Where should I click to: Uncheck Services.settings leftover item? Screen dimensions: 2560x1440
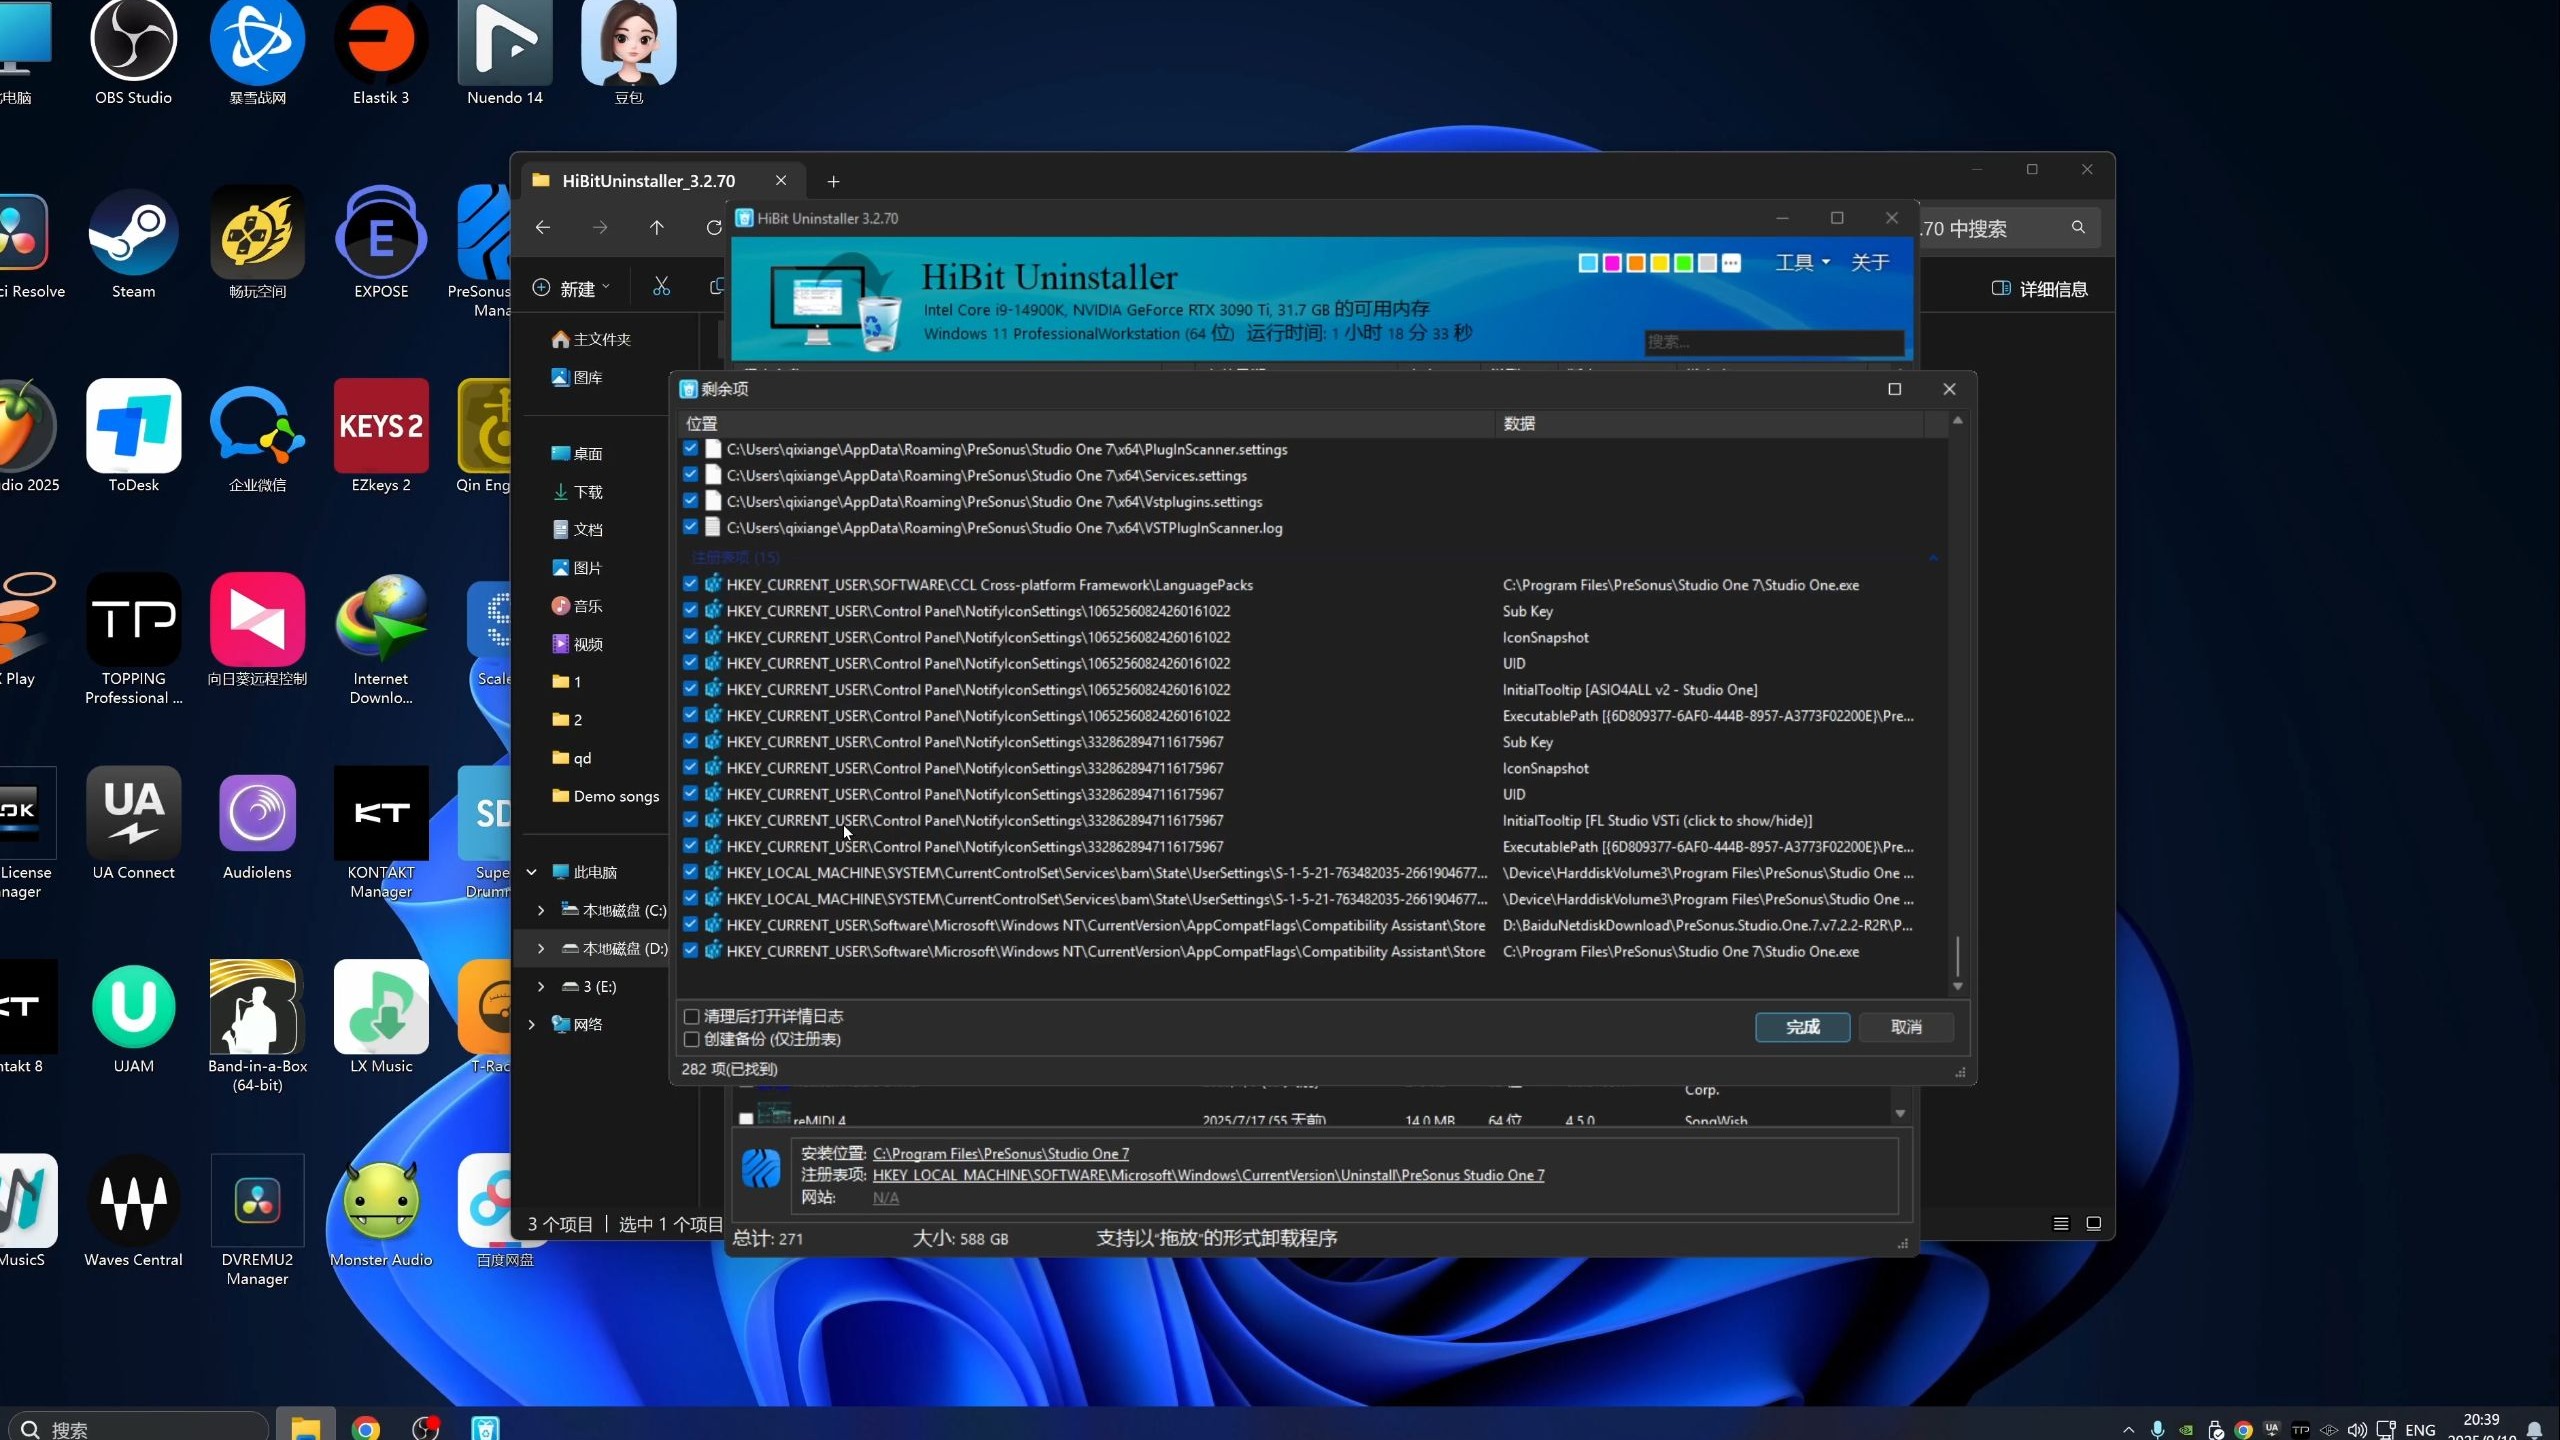click(x=690, y=475)
